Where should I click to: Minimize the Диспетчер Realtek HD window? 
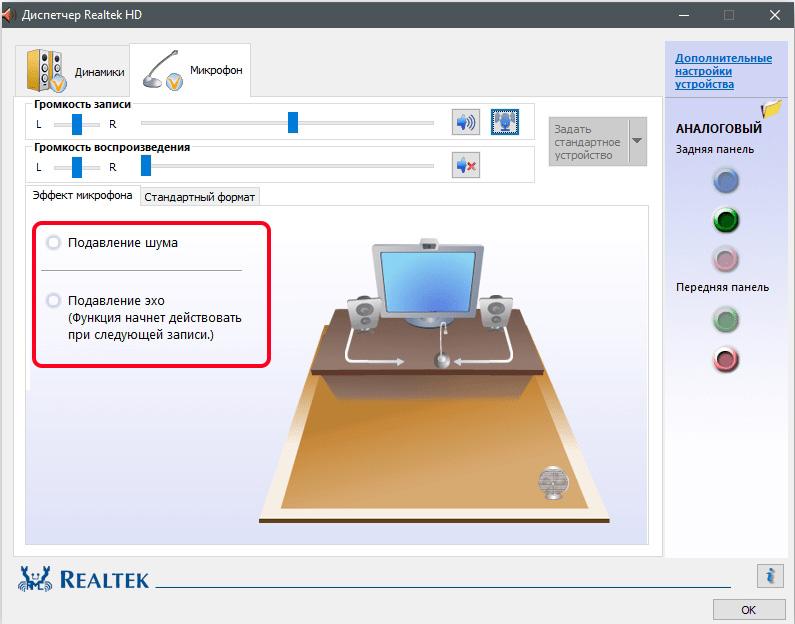[684, 15]
